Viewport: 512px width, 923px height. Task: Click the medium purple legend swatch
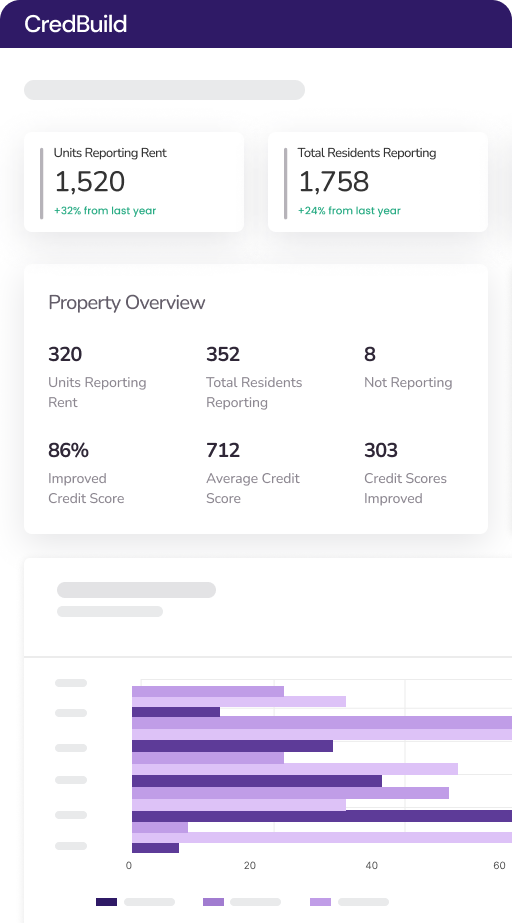coord(214,902)
